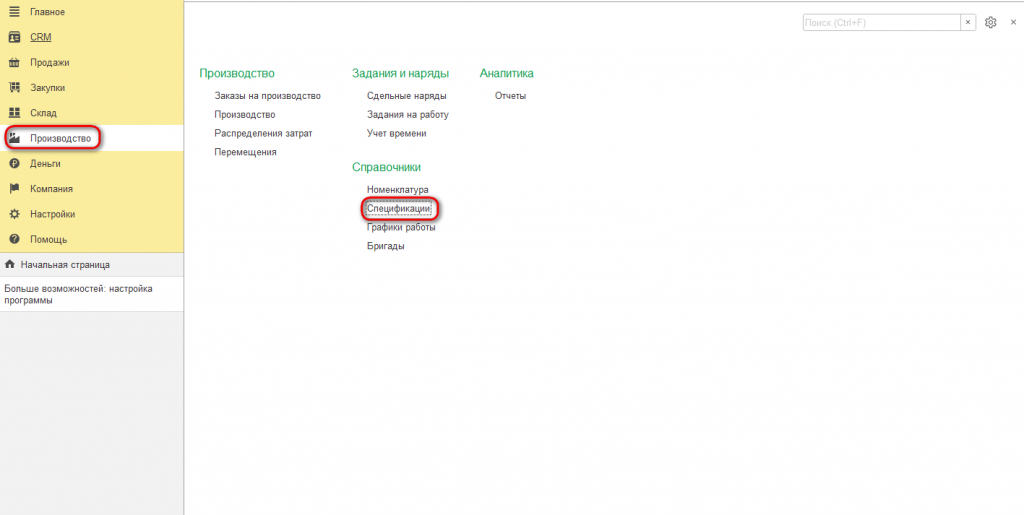Open the Производство documents link
This screenshot has width=1024, height=515.
[245, 114]
